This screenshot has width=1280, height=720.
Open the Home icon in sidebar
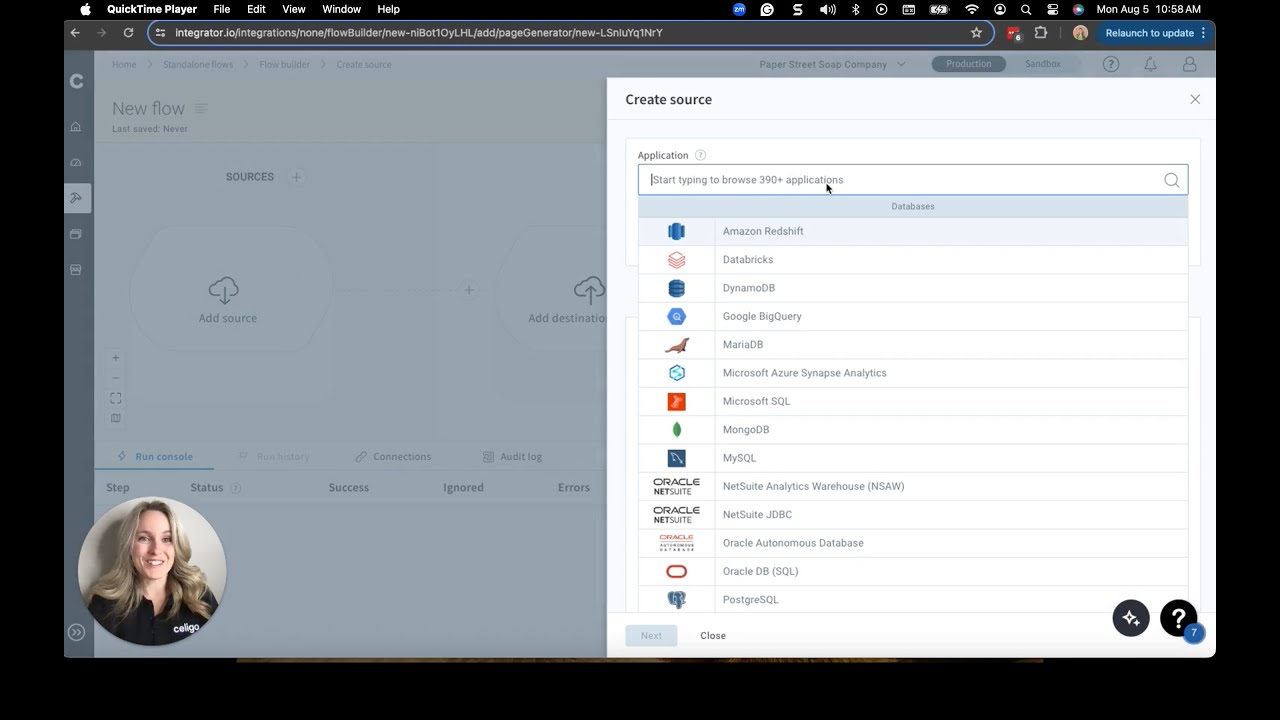(76, 127)
